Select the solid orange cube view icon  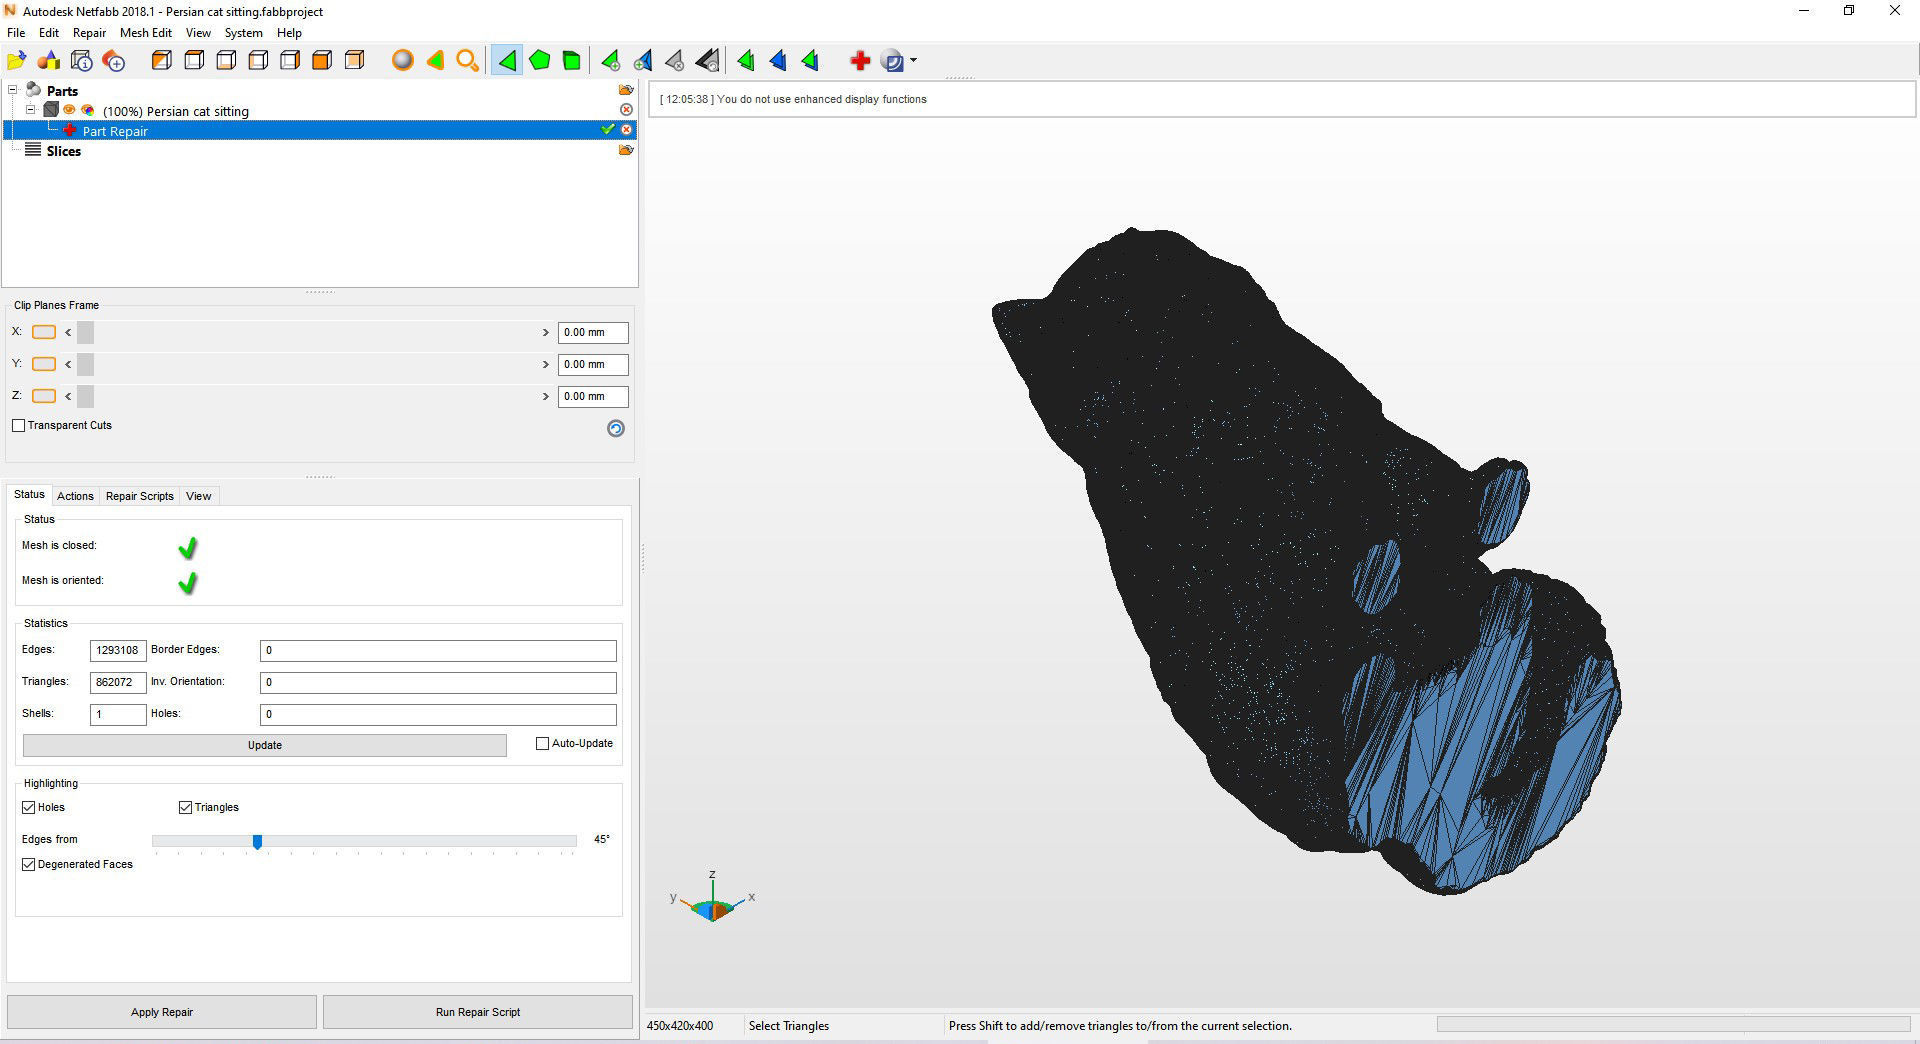(x=322, y=61)
